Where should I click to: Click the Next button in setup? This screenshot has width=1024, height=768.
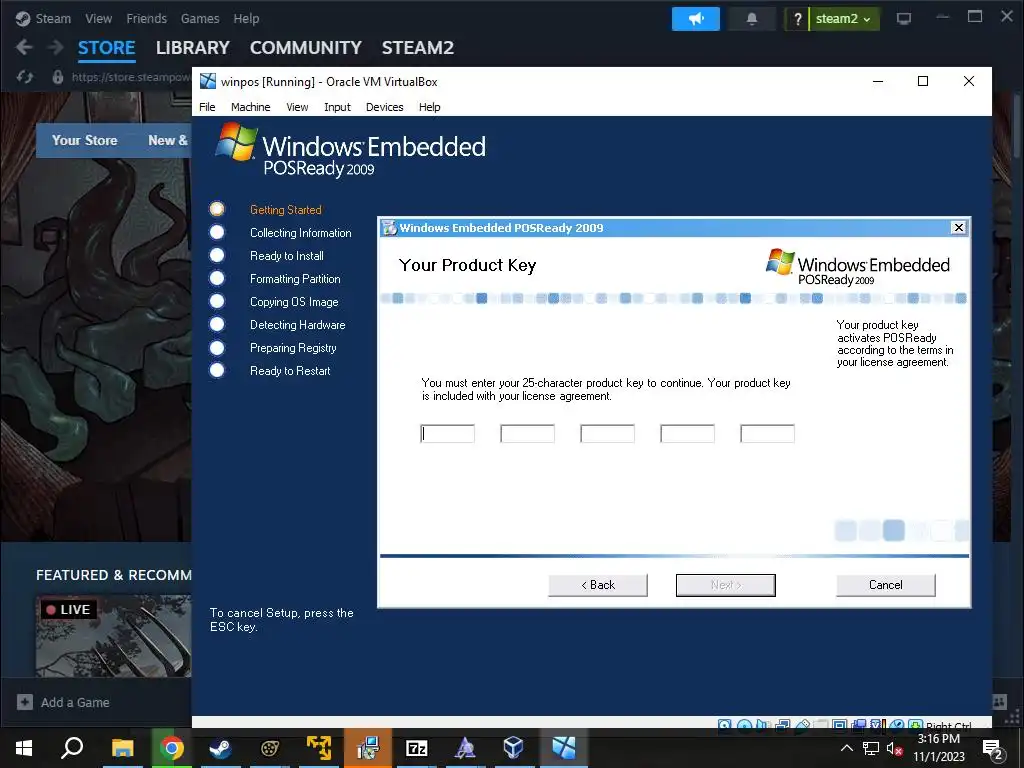click(726, 585)
